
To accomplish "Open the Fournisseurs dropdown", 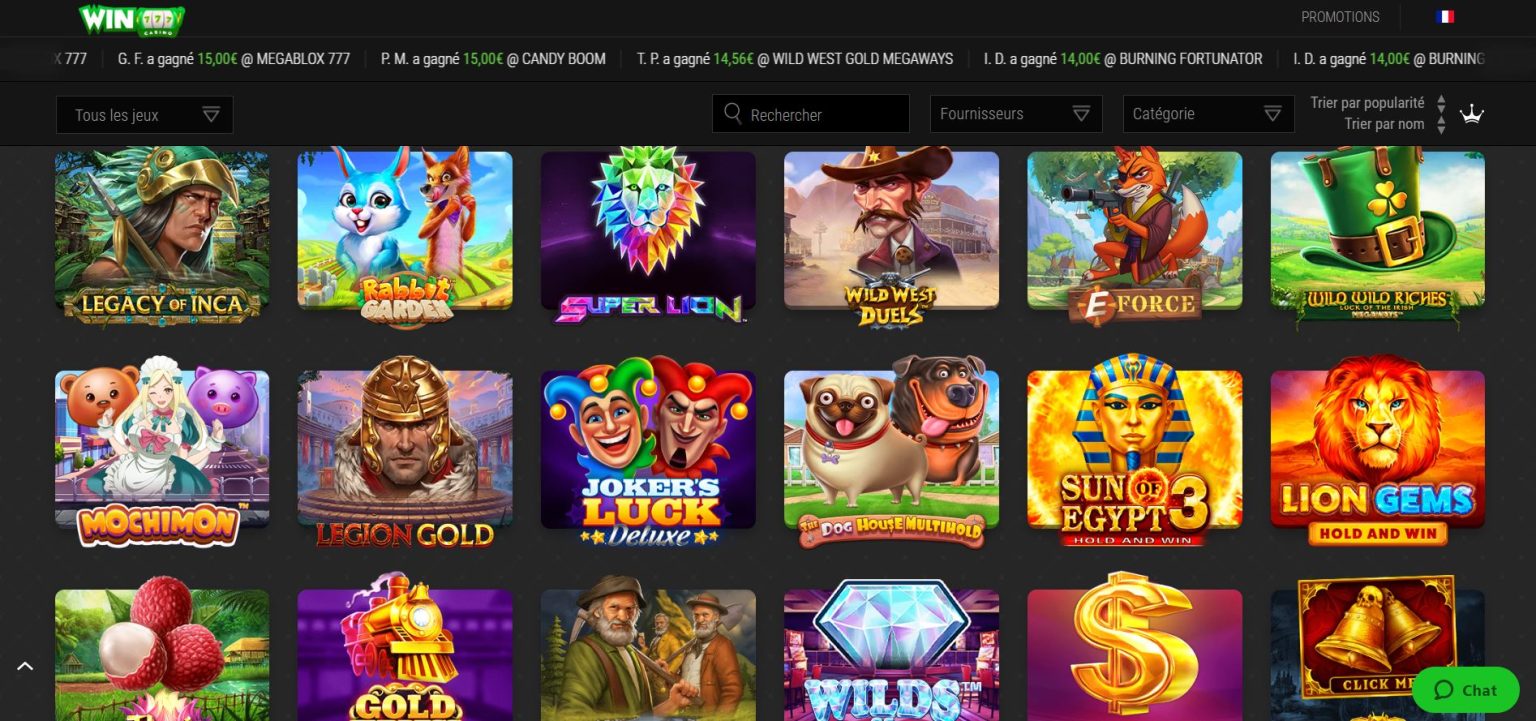I will click(x=1016, y=114).
